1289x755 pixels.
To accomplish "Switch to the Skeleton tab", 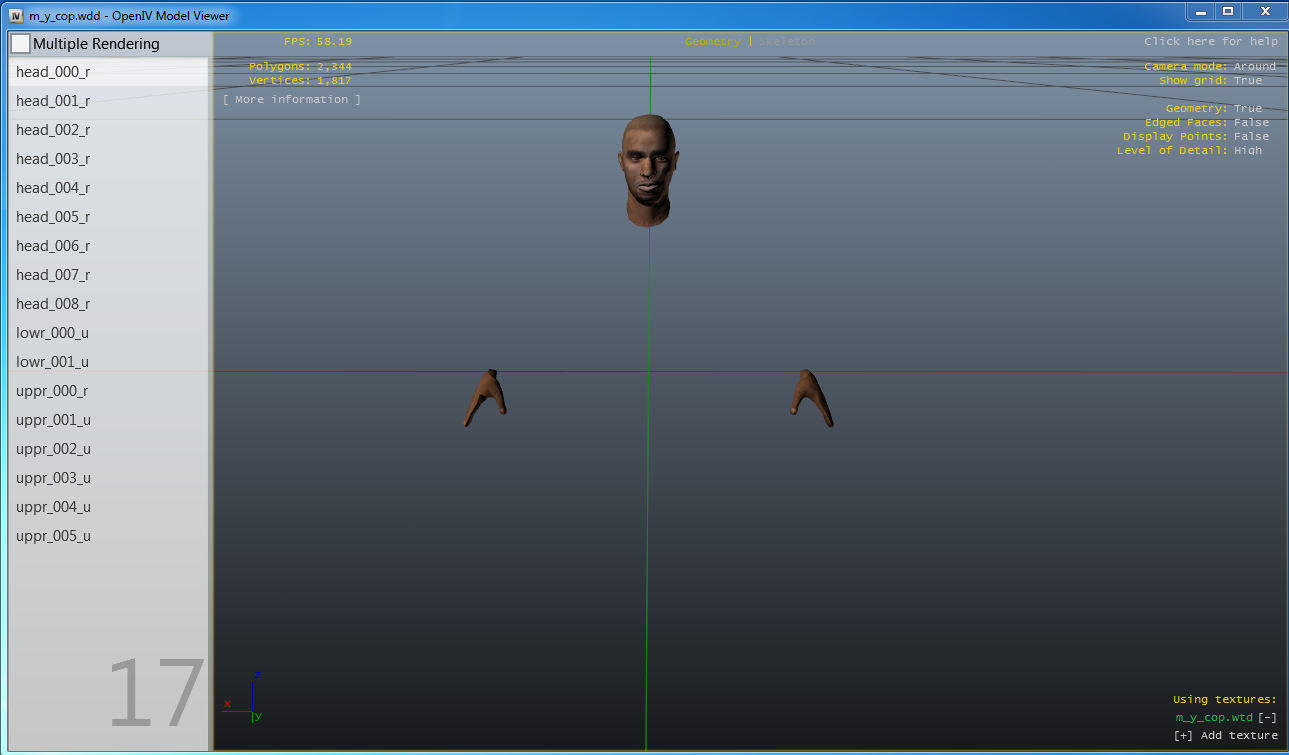I will coord(787,41).
